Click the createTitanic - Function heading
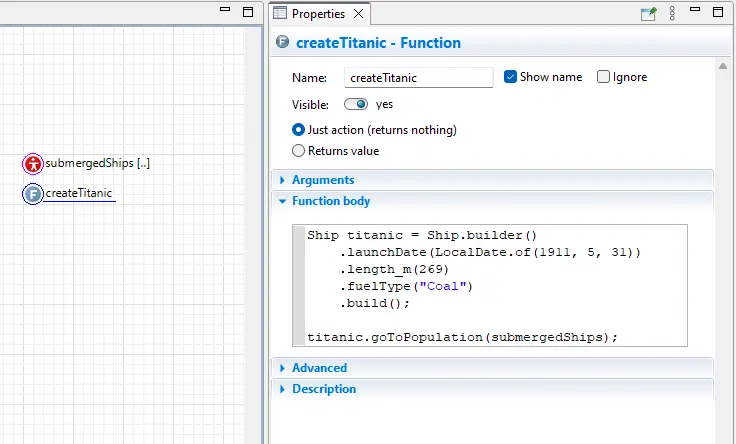The image size is (736, 444). [378, 43]
